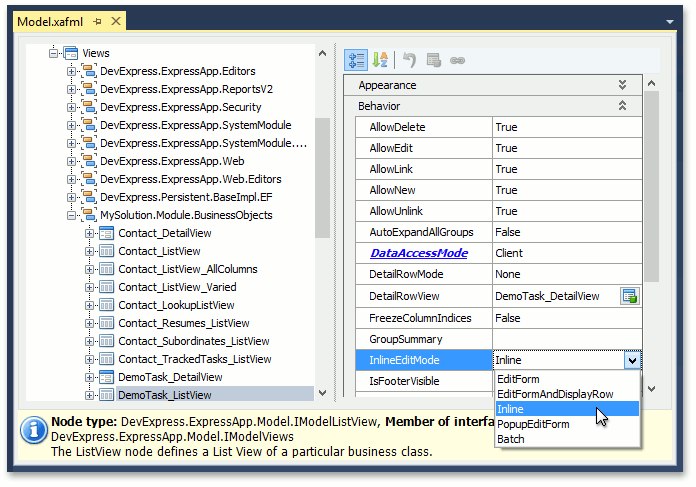Click the pin icon on Model.xafml tab

click(98, 21)
